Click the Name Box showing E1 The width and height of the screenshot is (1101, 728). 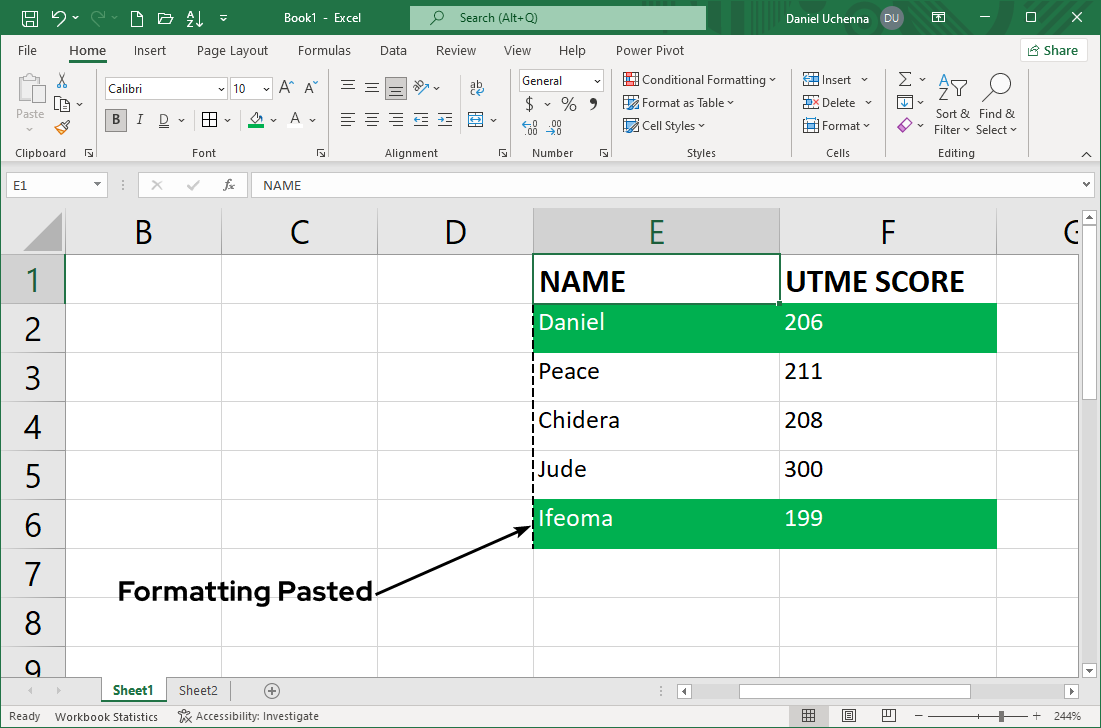click(x=48, y=185)
